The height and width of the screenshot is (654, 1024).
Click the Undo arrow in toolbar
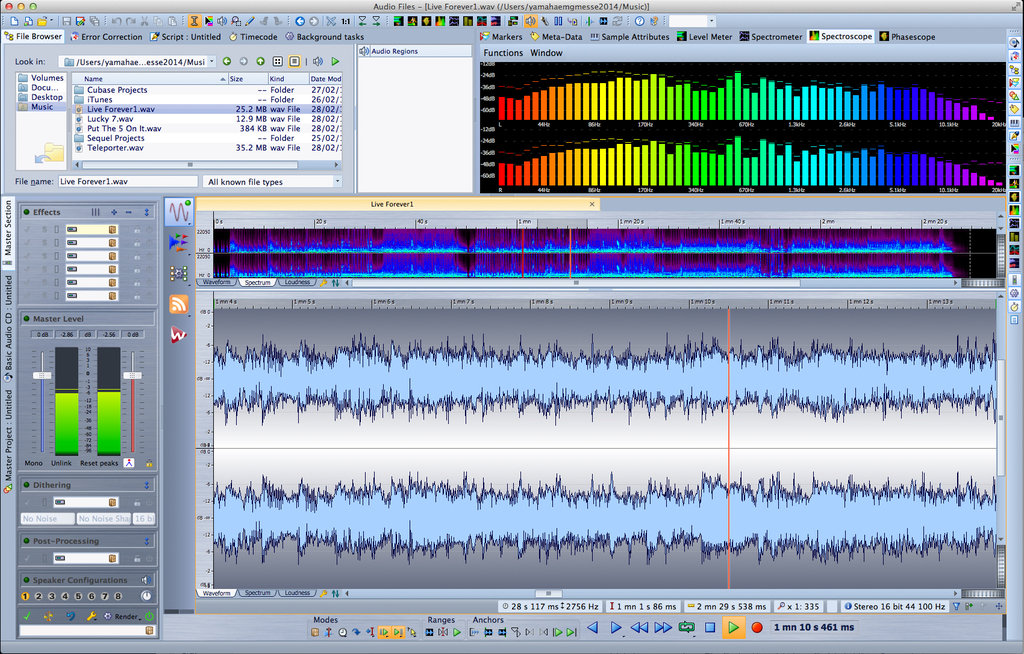pyautogui.click(x=116, y=22)
